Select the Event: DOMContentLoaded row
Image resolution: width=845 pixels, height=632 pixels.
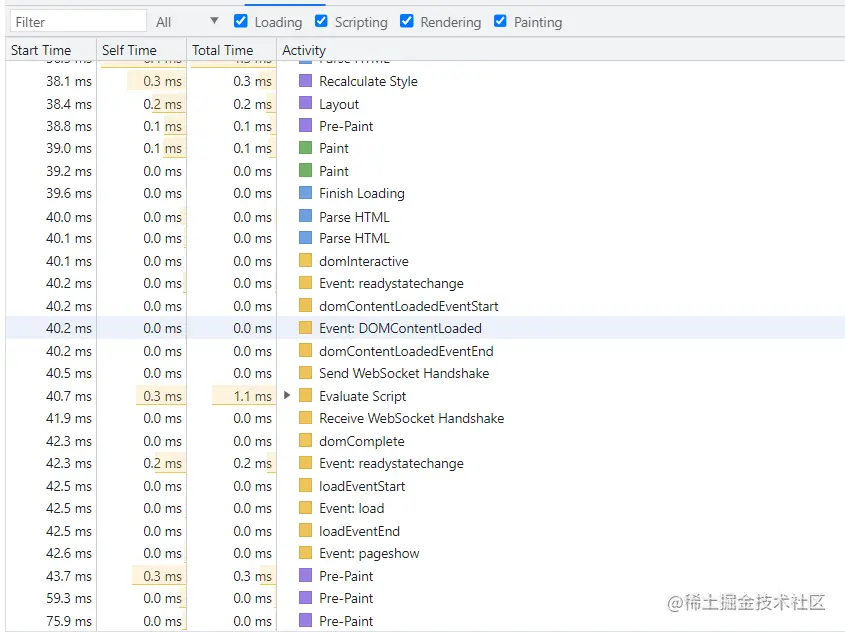pos(425,328)
